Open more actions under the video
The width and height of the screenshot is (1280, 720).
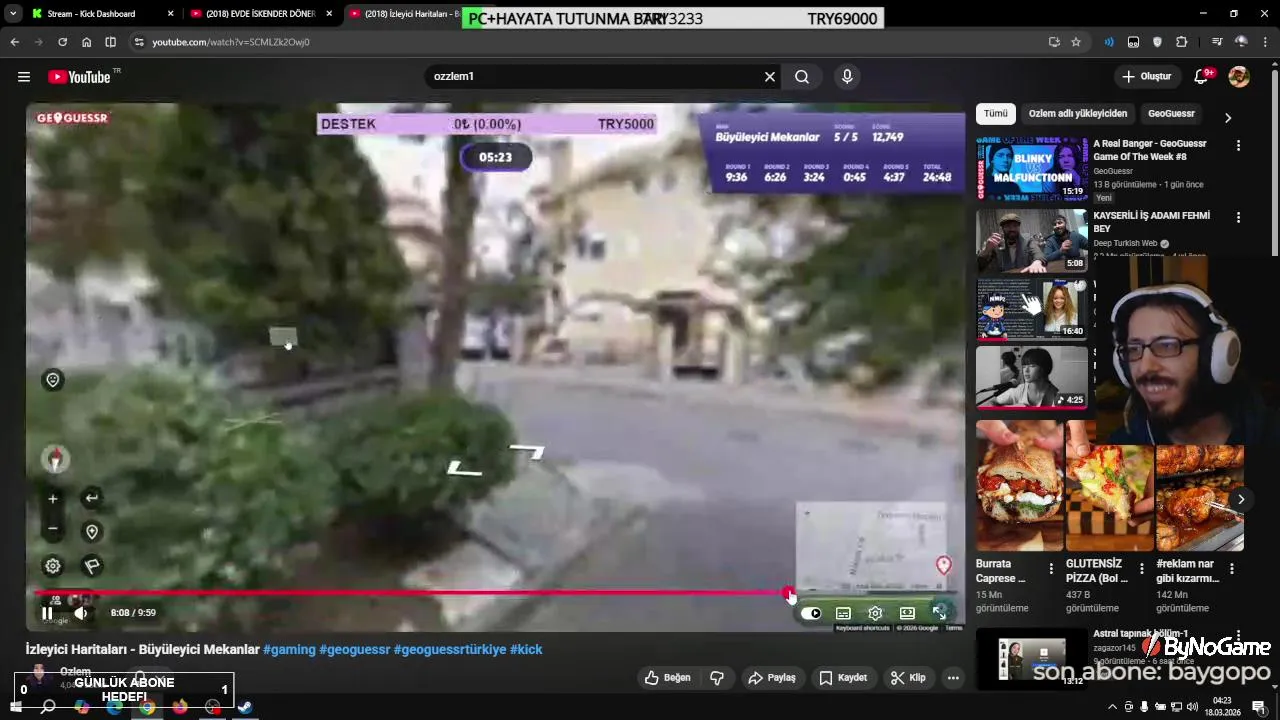(x=953, y=678)
